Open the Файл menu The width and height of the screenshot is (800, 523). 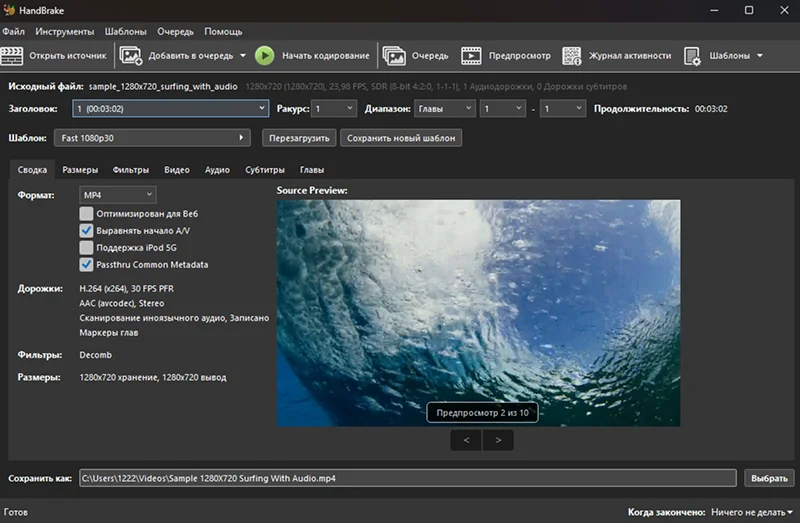click(x=13, y=32)
